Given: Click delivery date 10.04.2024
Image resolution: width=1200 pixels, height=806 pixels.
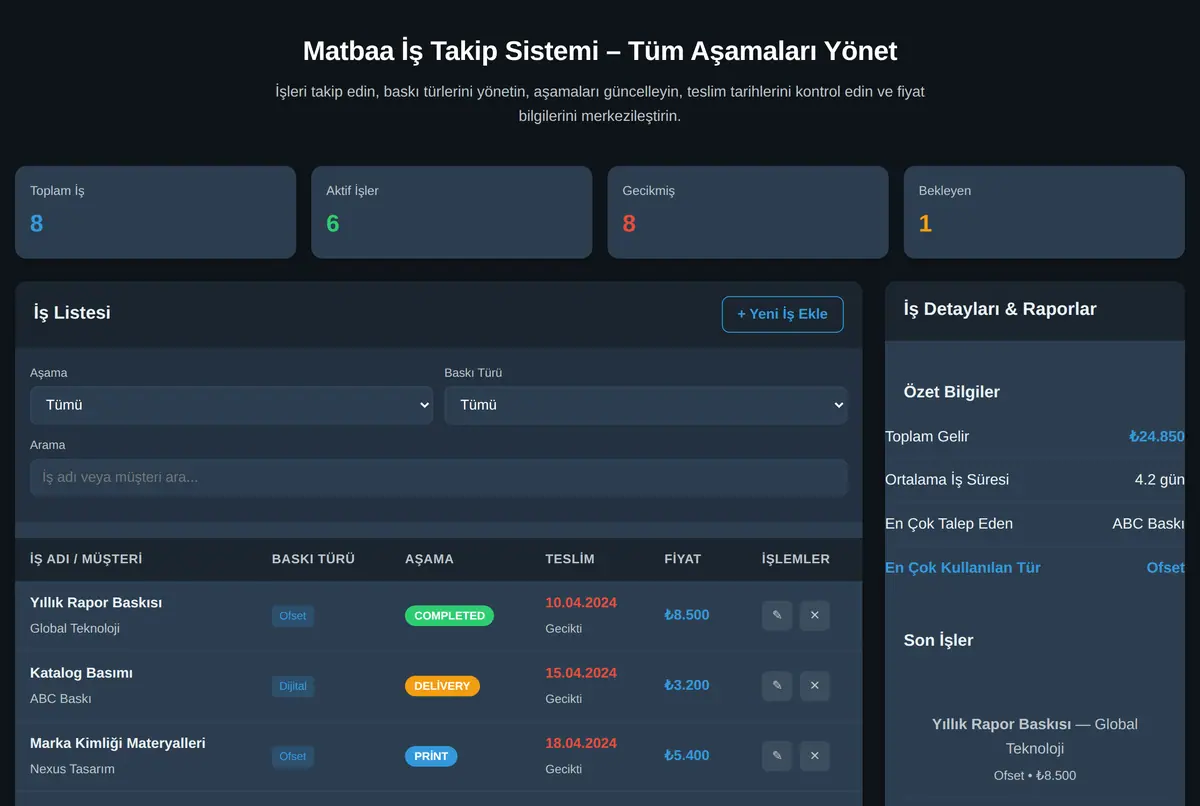Looking at the screenshot, I should (581, 603).
